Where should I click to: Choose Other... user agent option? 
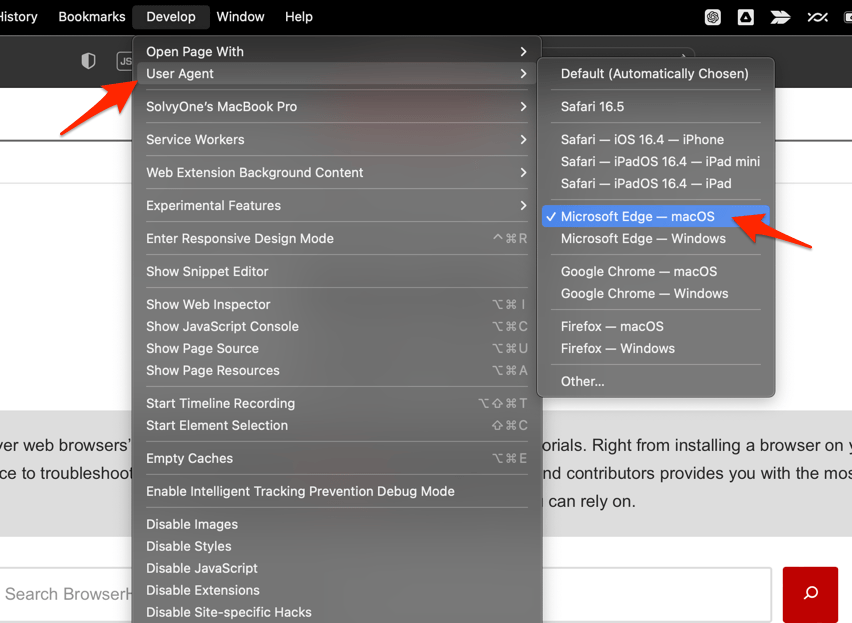click(x=656, y=381)
